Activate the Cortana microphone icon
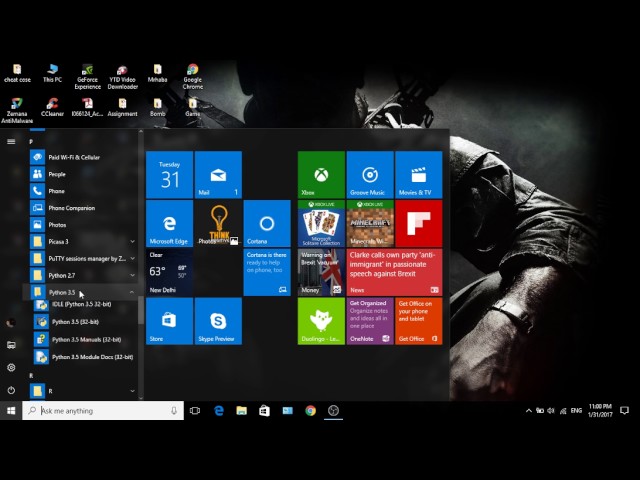 (174, 411)
